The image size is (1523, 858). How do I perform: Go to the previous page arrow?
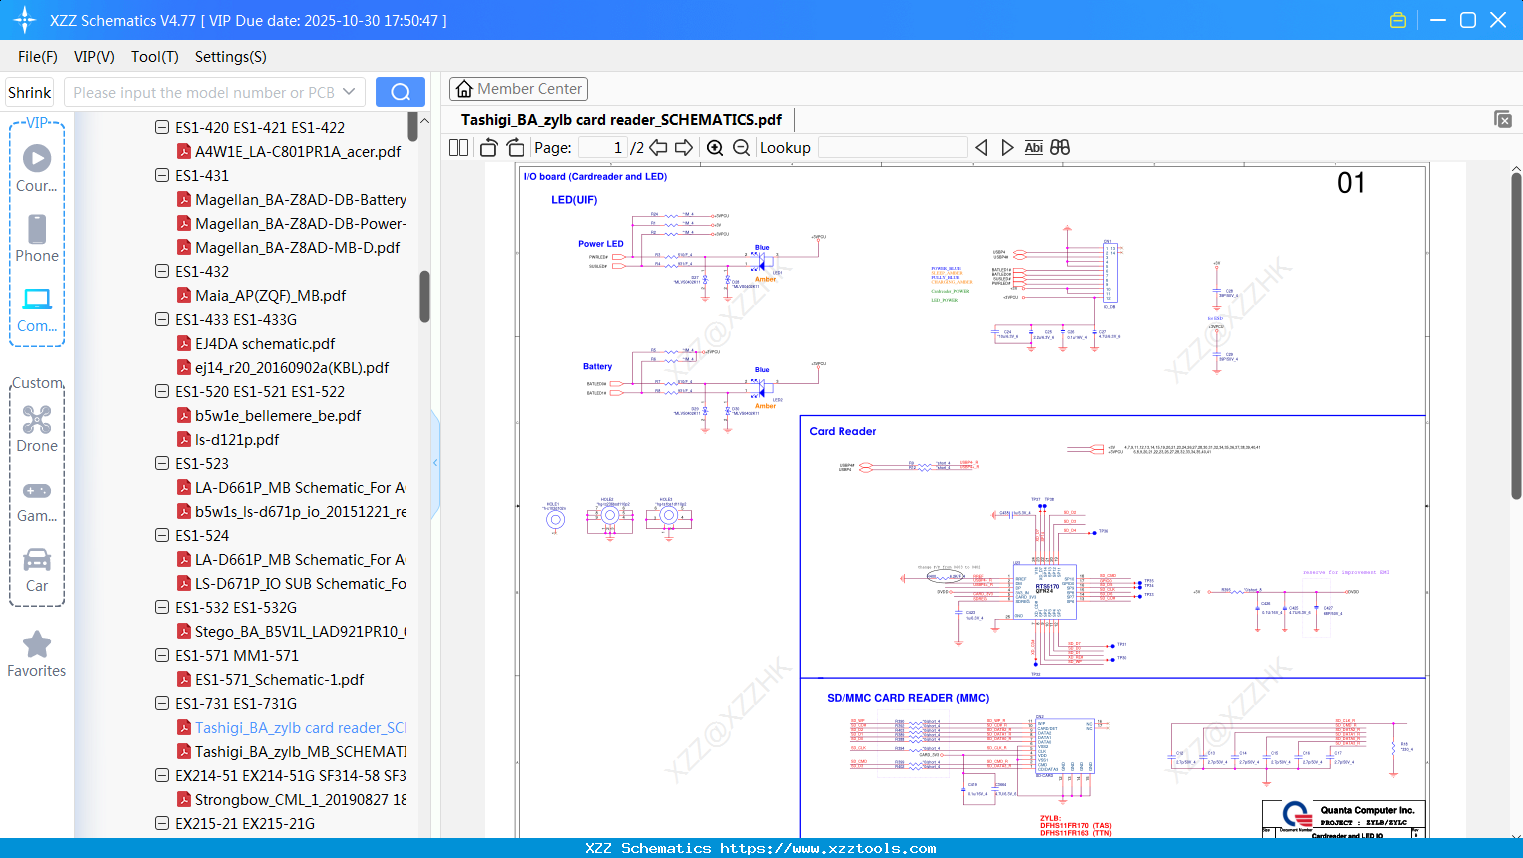pos(658,147)
